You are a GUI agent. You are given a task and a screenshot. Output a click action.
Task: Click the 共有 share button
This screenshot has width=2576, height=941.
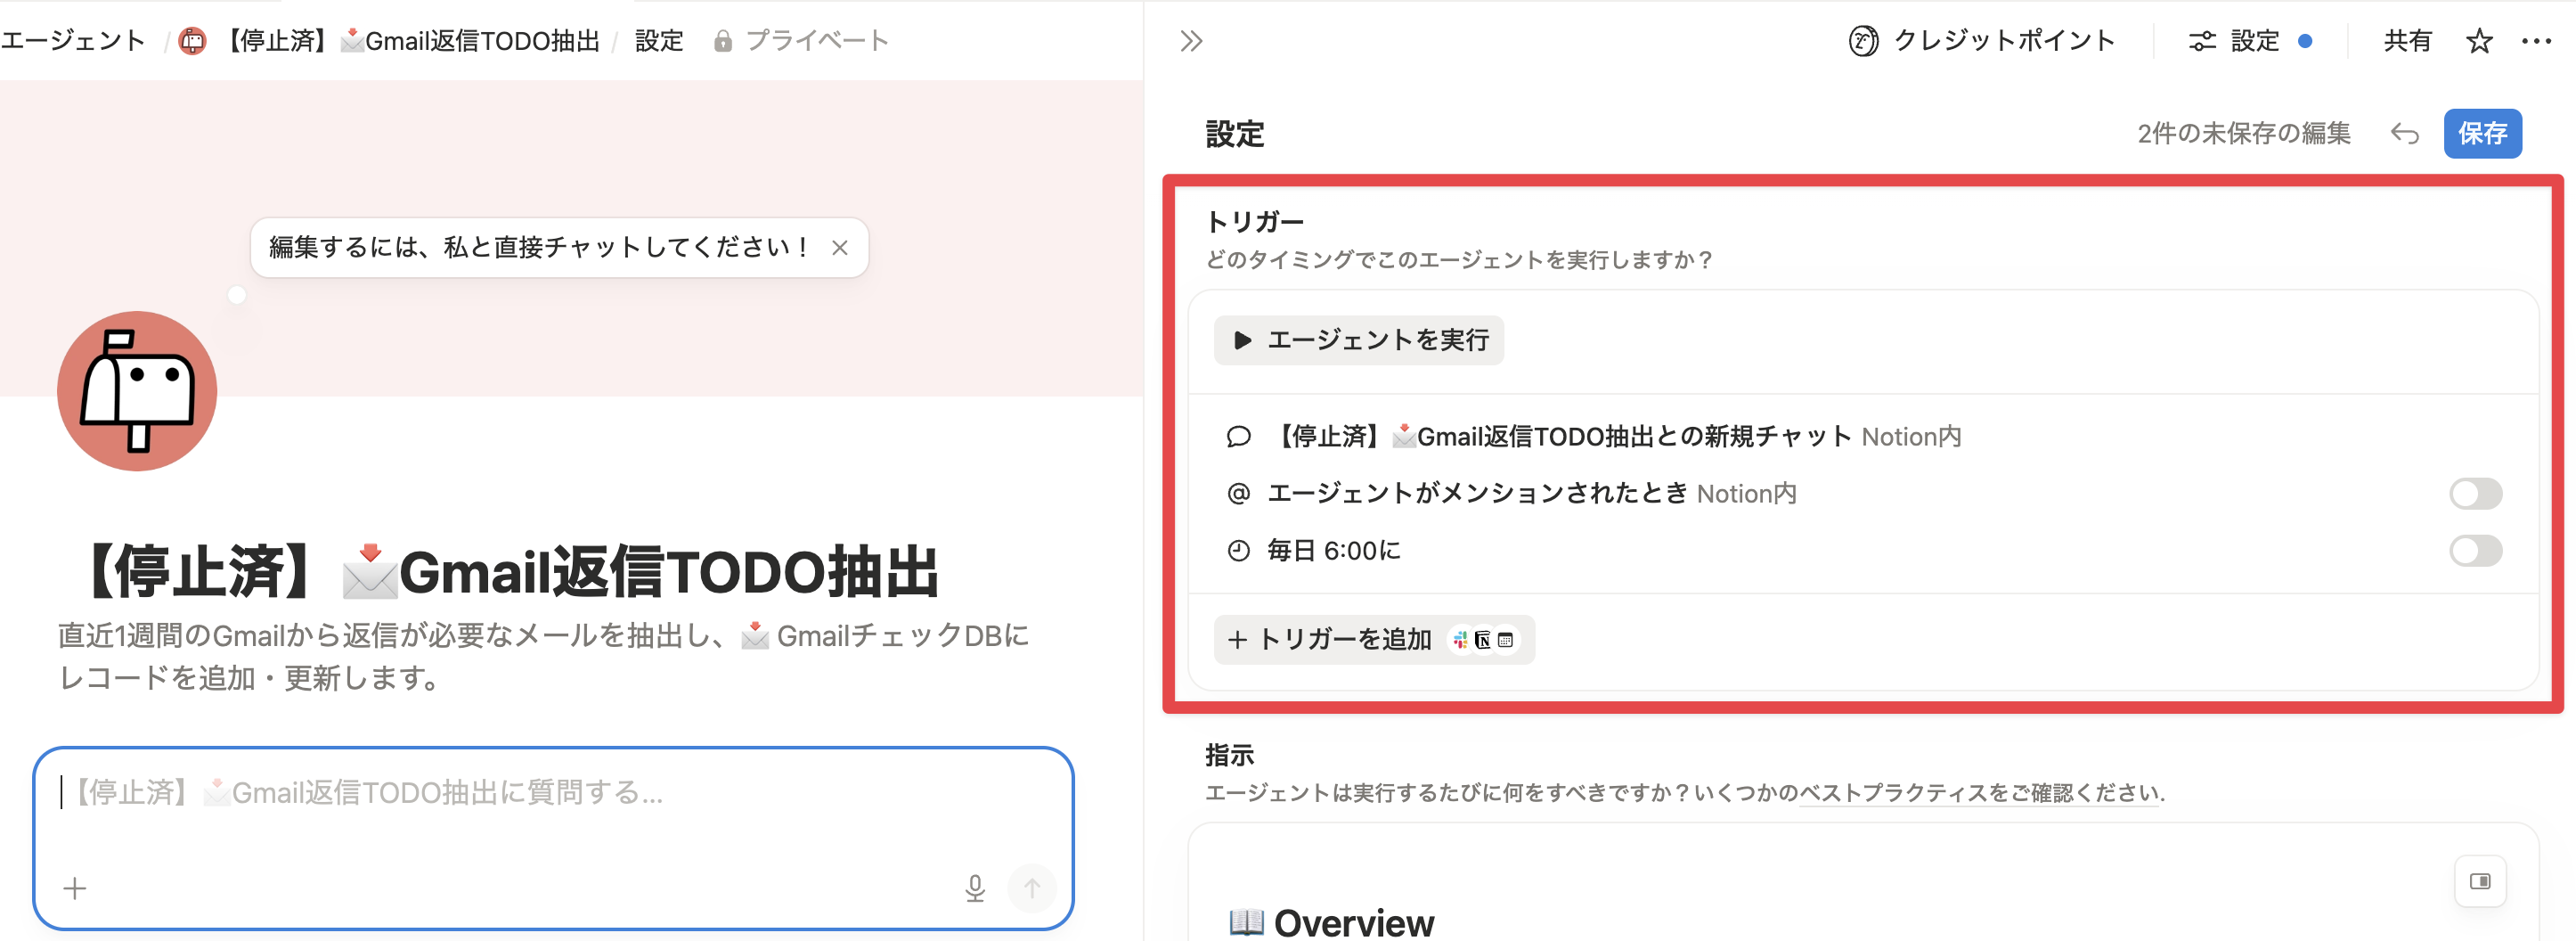click(x=2406, y=41)
